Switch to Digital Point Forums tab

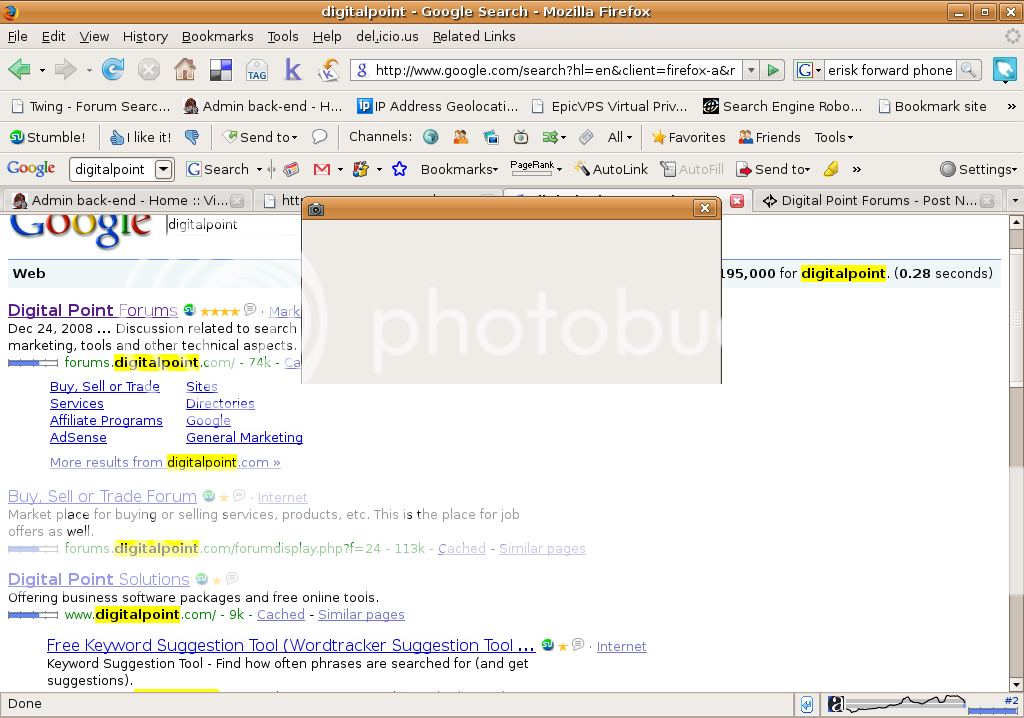pos(878,201)
